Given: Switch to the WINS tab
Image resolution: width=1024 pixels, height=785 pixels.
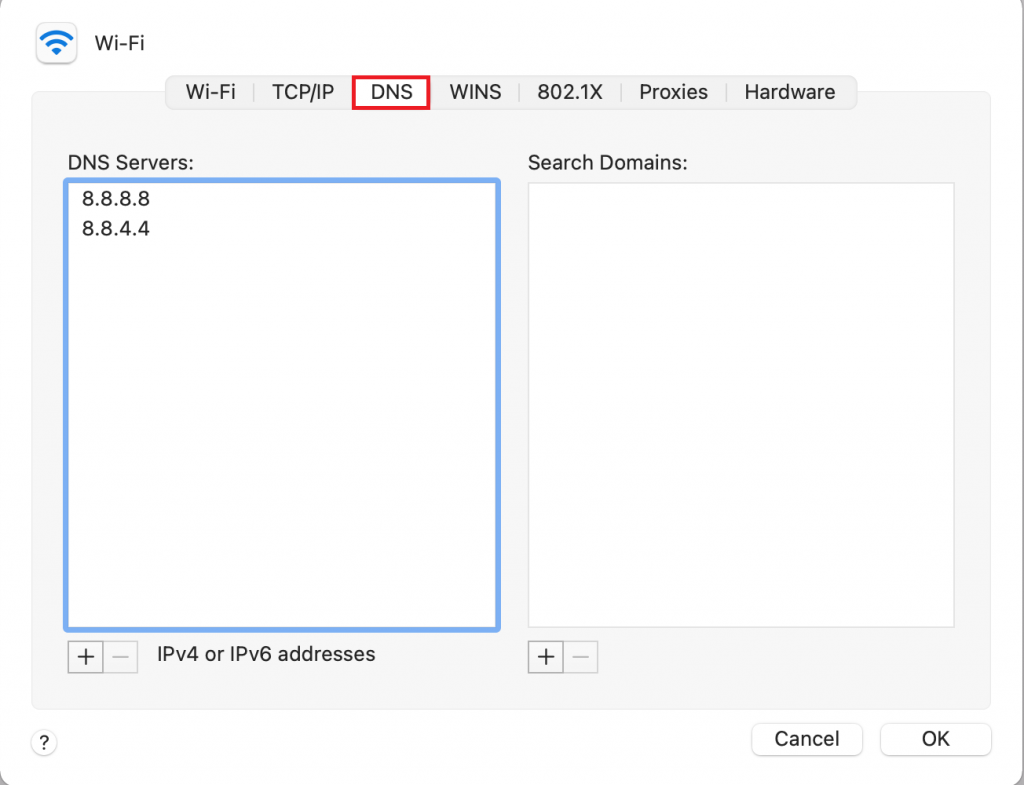Looking at the screenshot, I should click(475, 92).
